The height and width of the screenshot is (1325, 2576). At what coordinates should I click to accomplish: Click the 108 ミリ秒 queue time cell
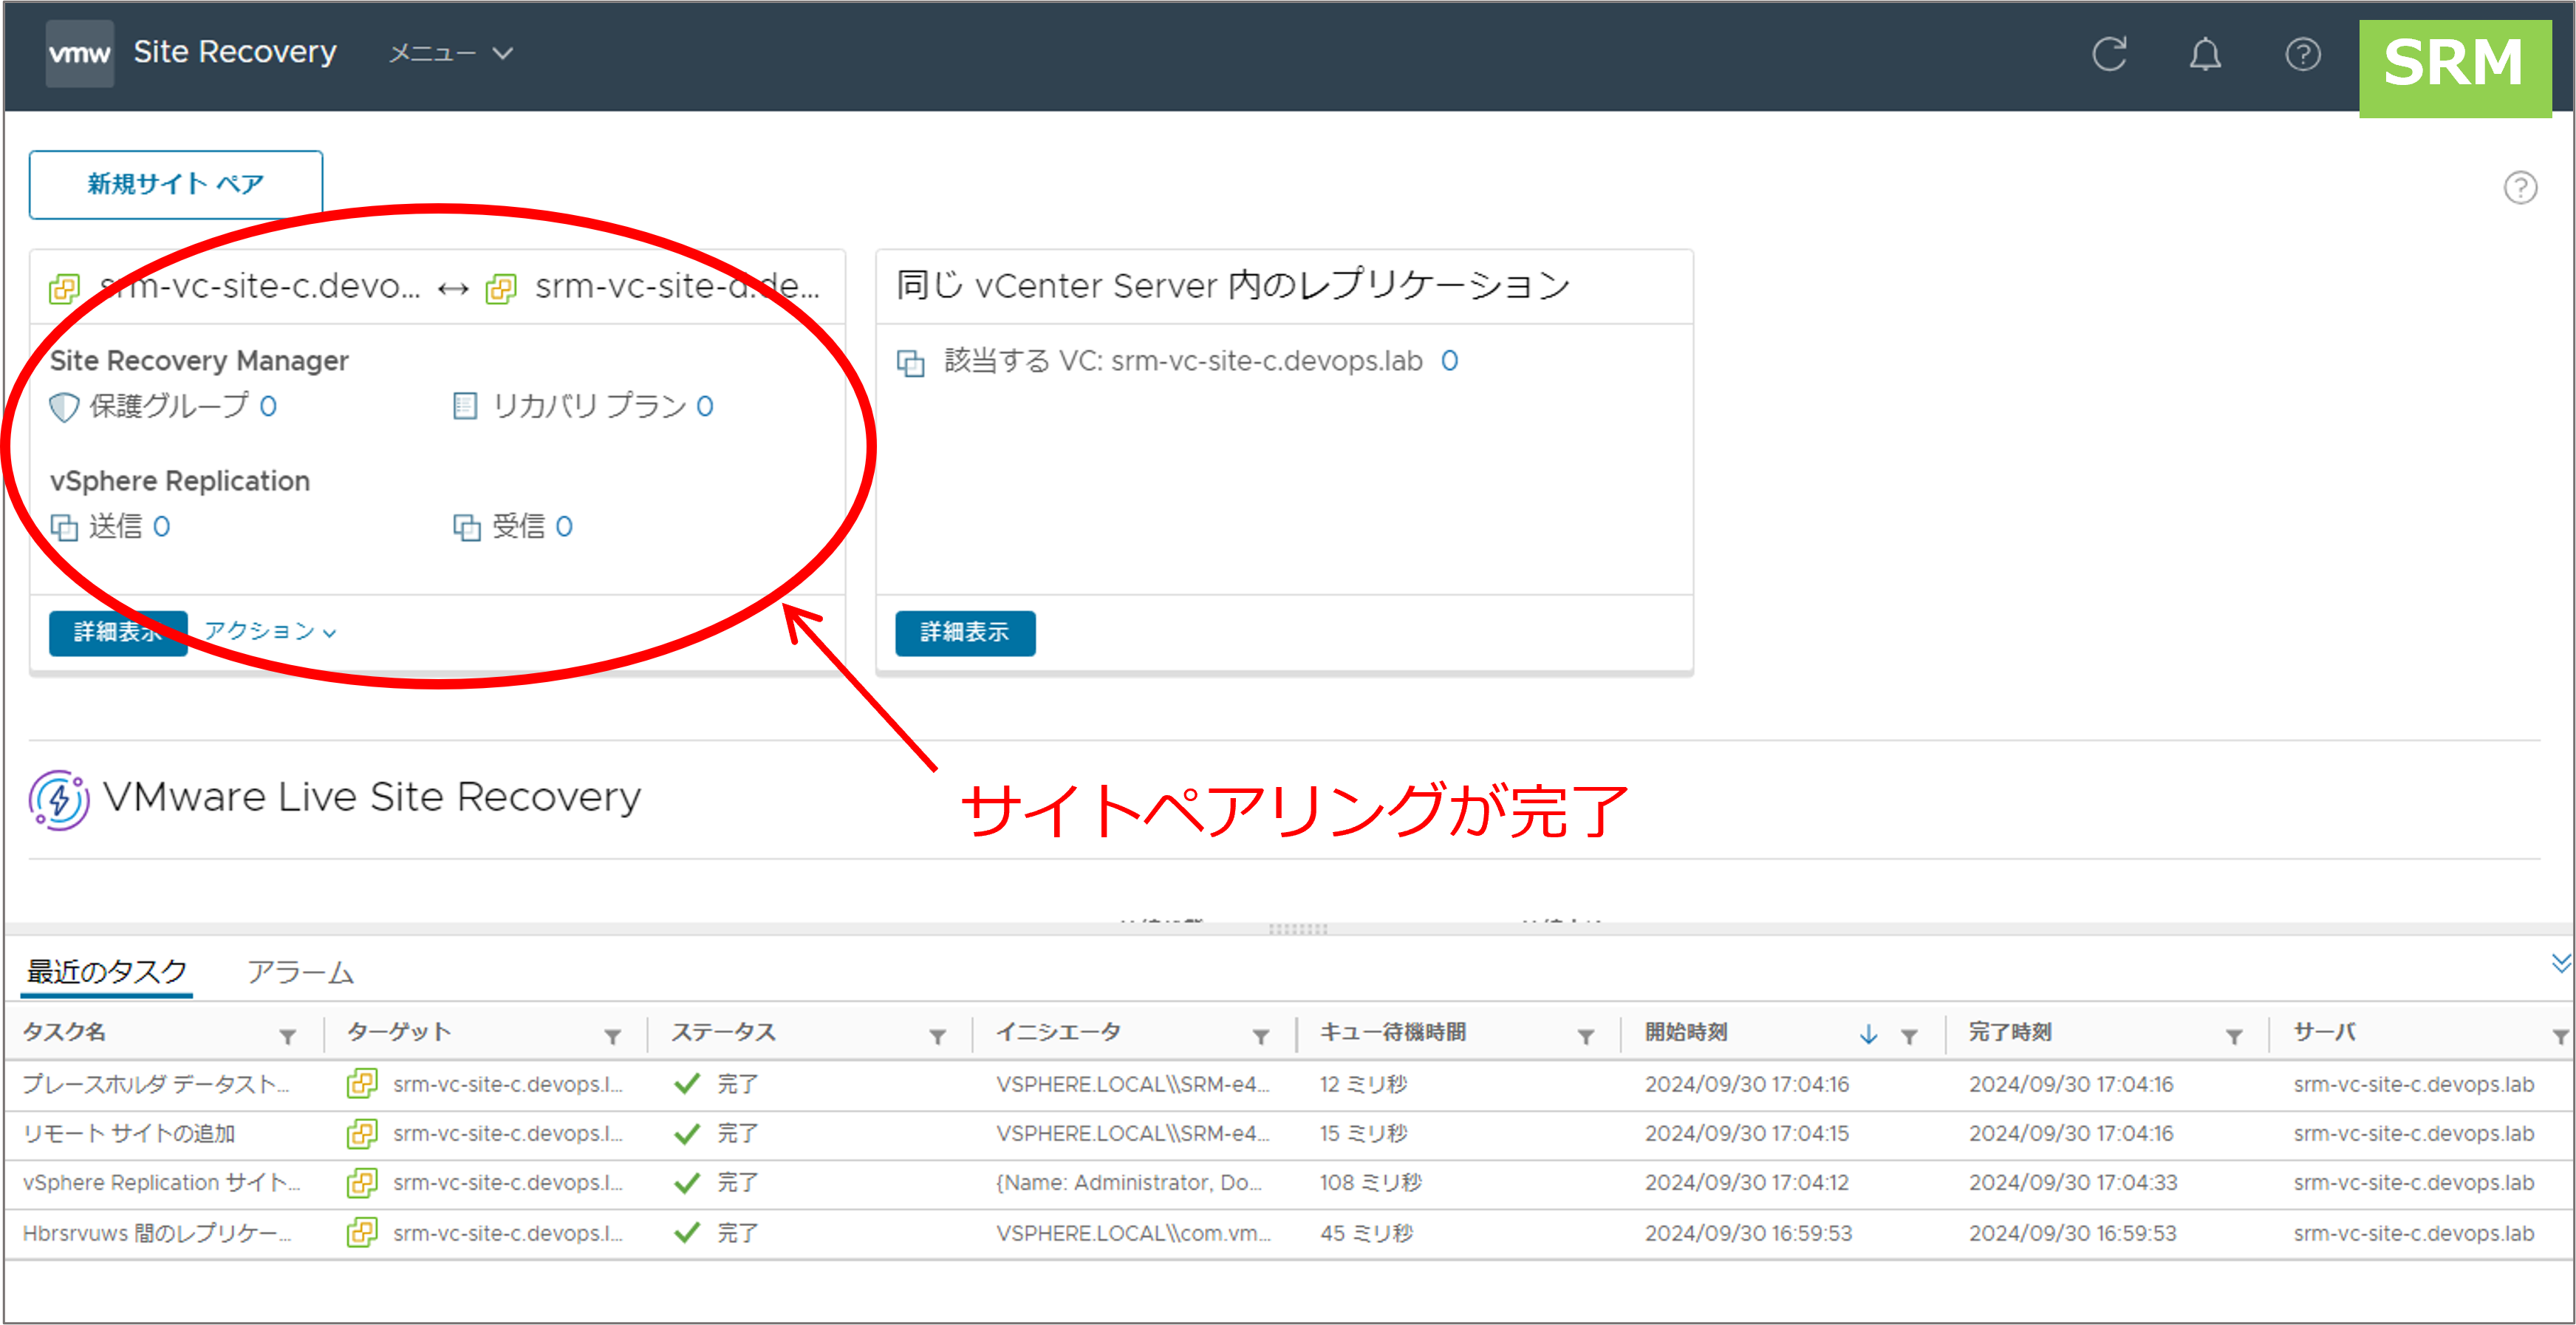1370,1183
